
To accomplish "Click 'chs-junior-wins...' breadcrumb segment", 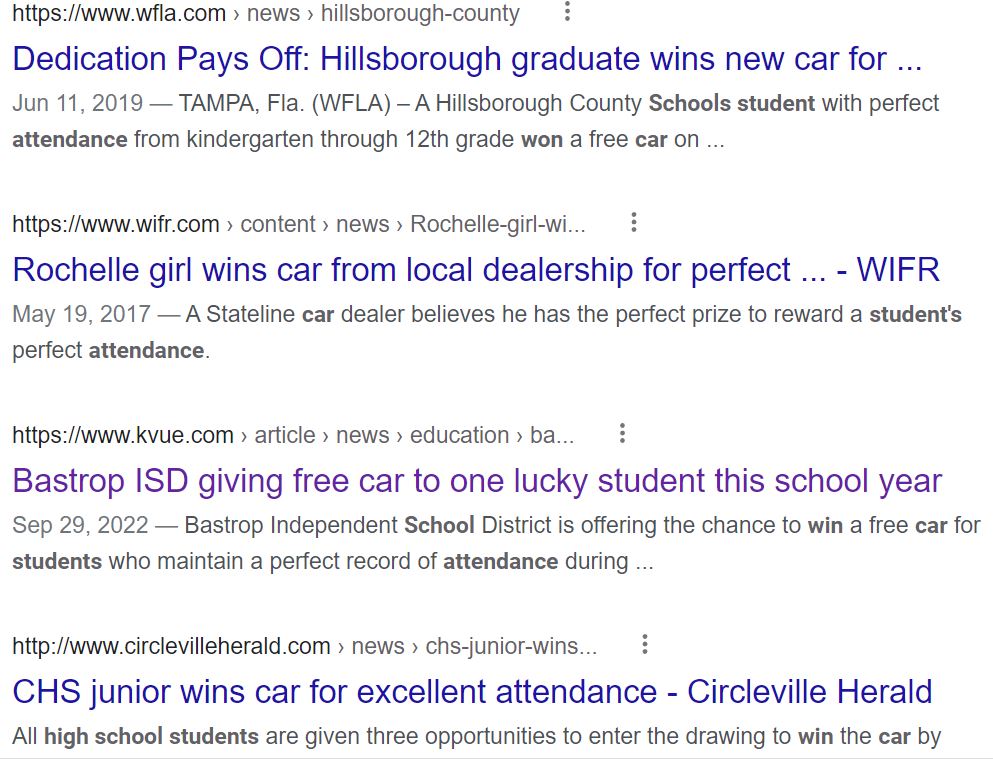I will tap(511, 646).
